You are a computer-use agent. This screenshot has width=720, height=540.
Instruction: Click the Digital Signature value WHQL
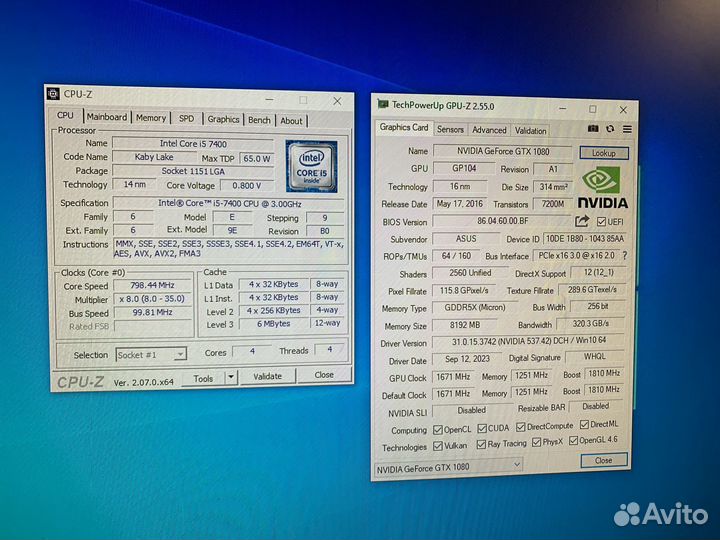tap(595, 356)
